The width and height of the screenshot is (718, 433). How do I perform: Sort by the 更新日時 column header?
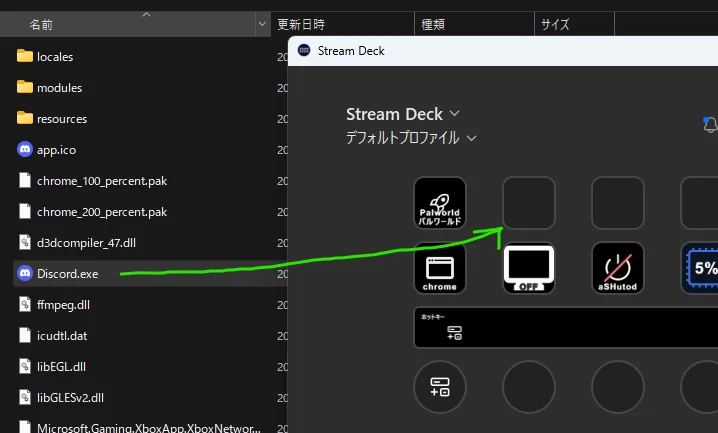click(343, 24)
